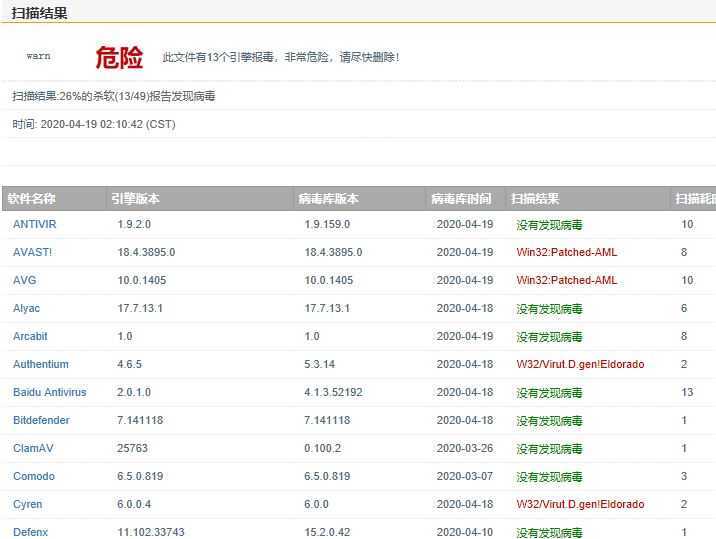Click the 扫描结果 column header
Viewport: 716px width, 539px height.
535,198
